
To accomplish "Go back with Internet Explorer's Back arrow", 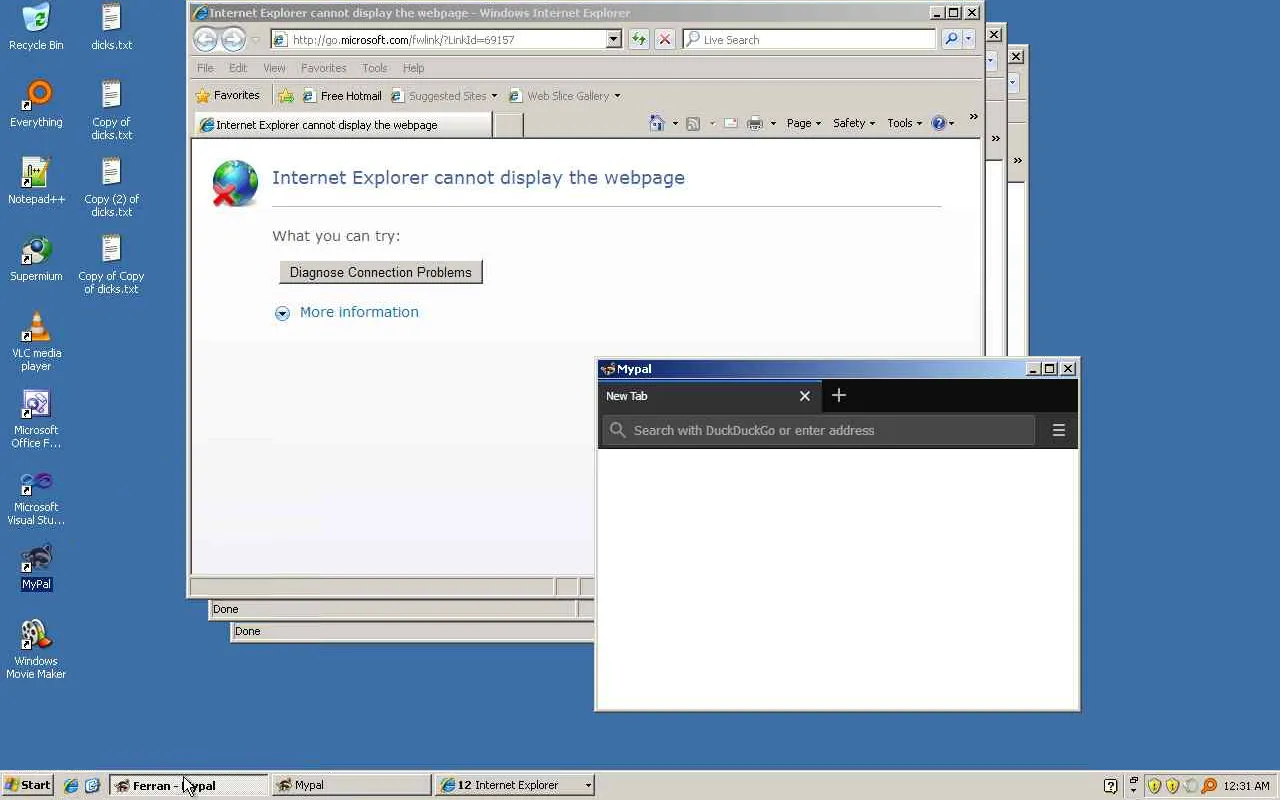I will coord(205,39).
